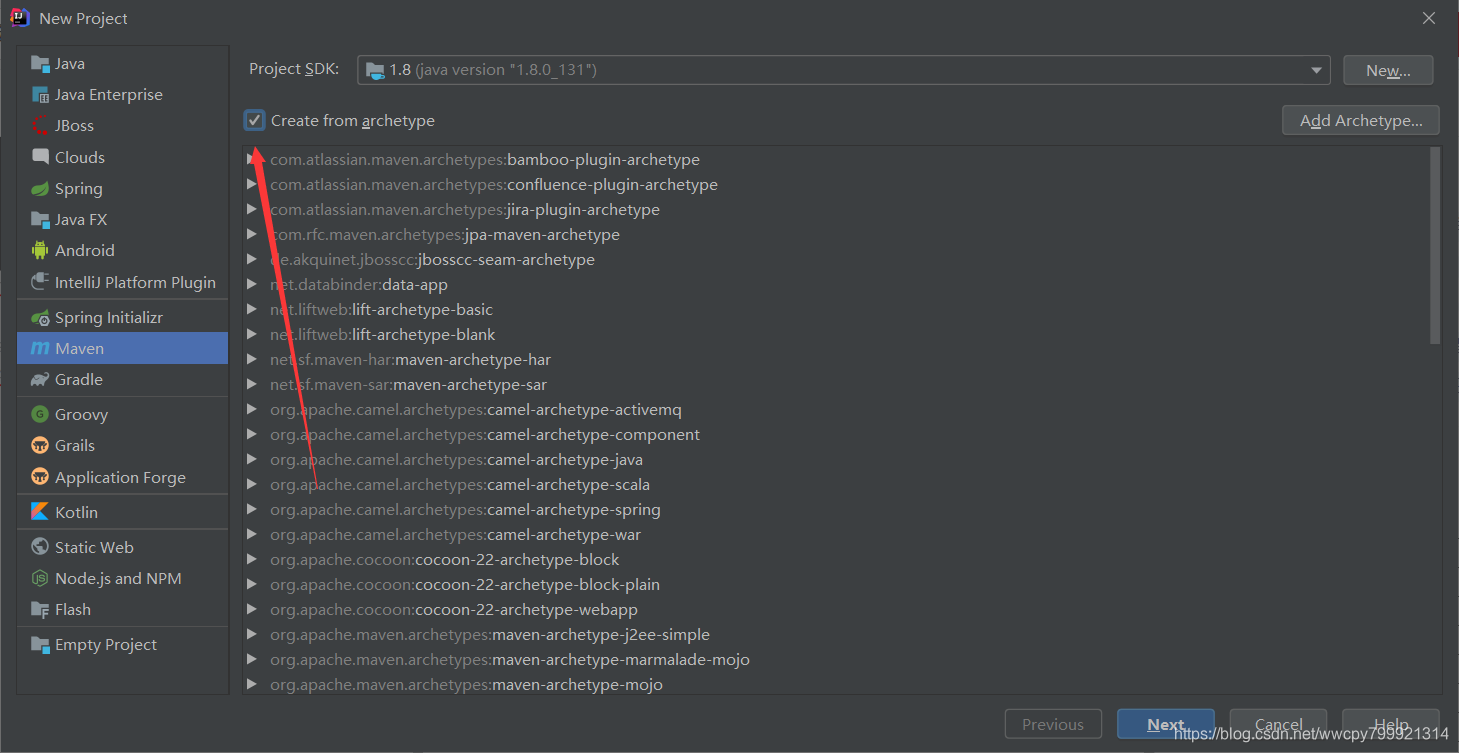
Task: Select maven-archetype-har entry
Action: (410, 360)
